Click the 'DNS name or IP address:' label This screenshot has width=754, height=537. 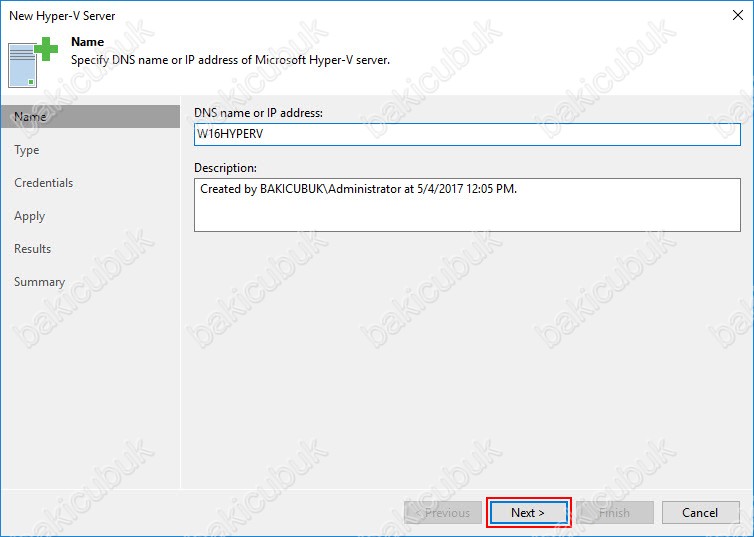[x=258, y=113]
